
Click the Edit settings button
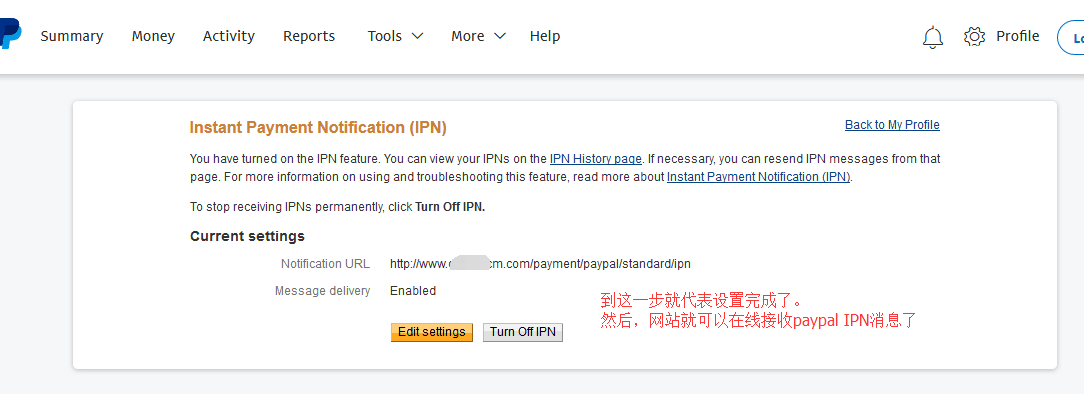[432, 332]
